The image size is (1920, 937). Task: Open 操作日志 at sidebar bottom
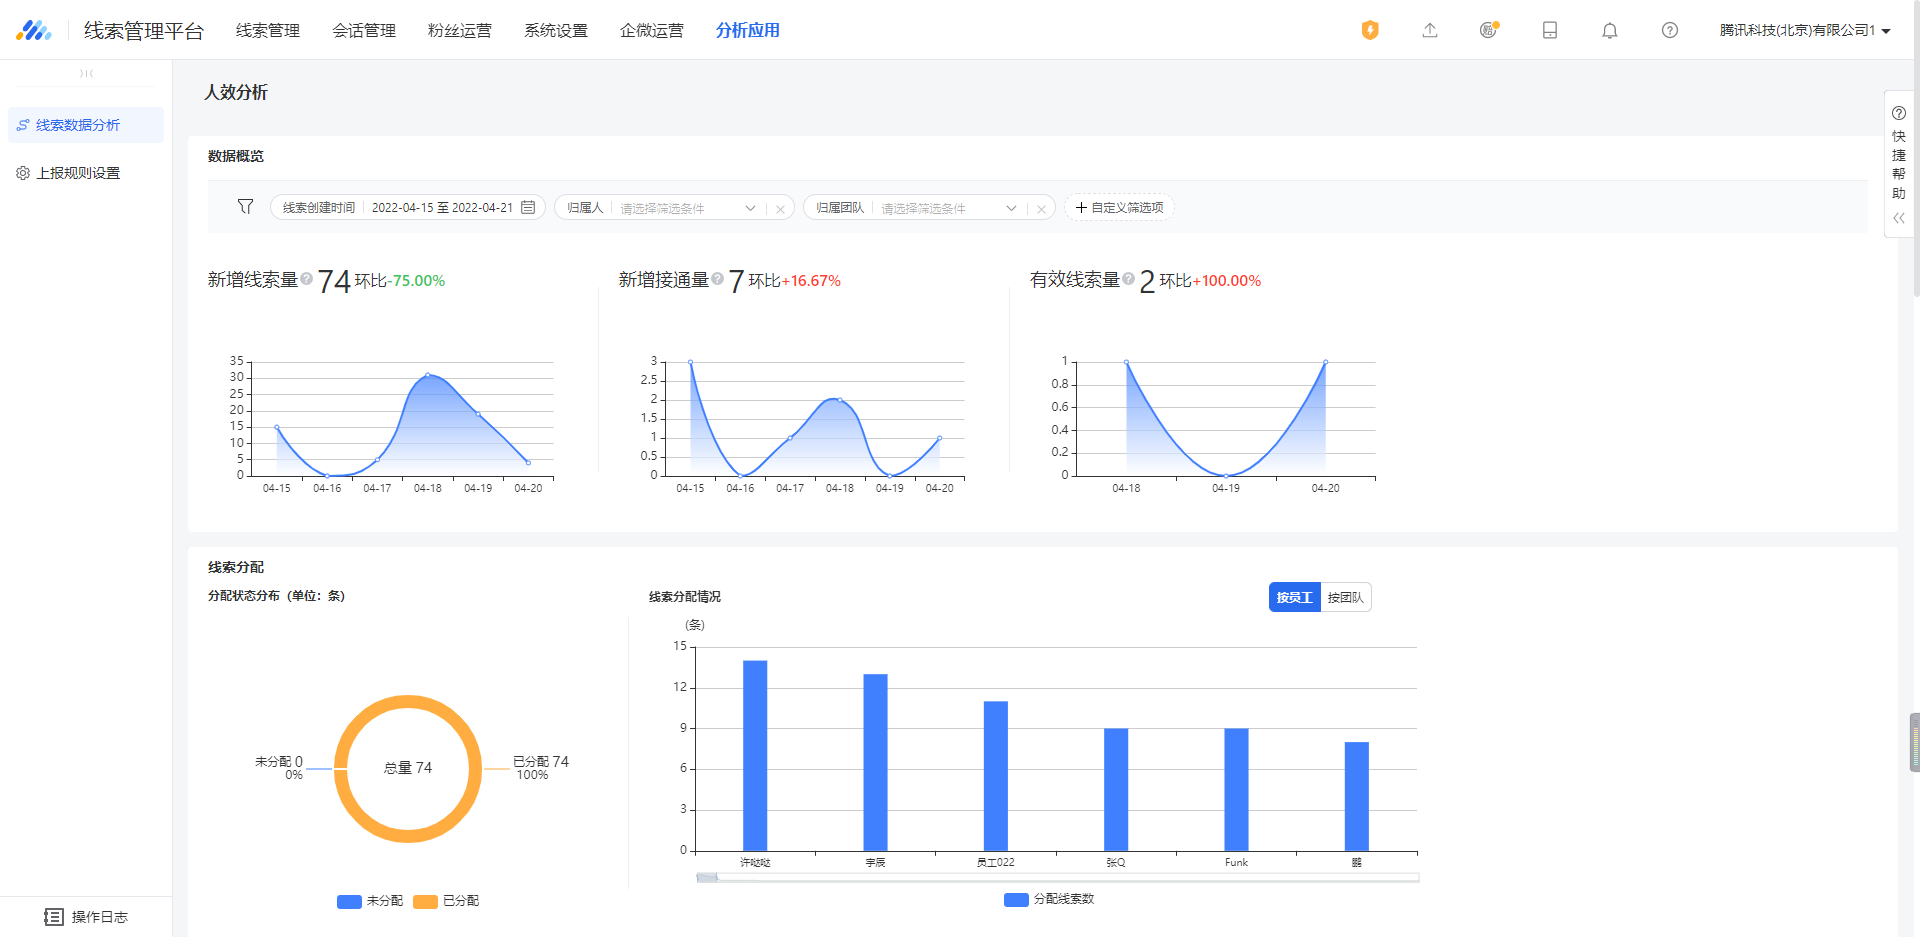tap(86, 917)
